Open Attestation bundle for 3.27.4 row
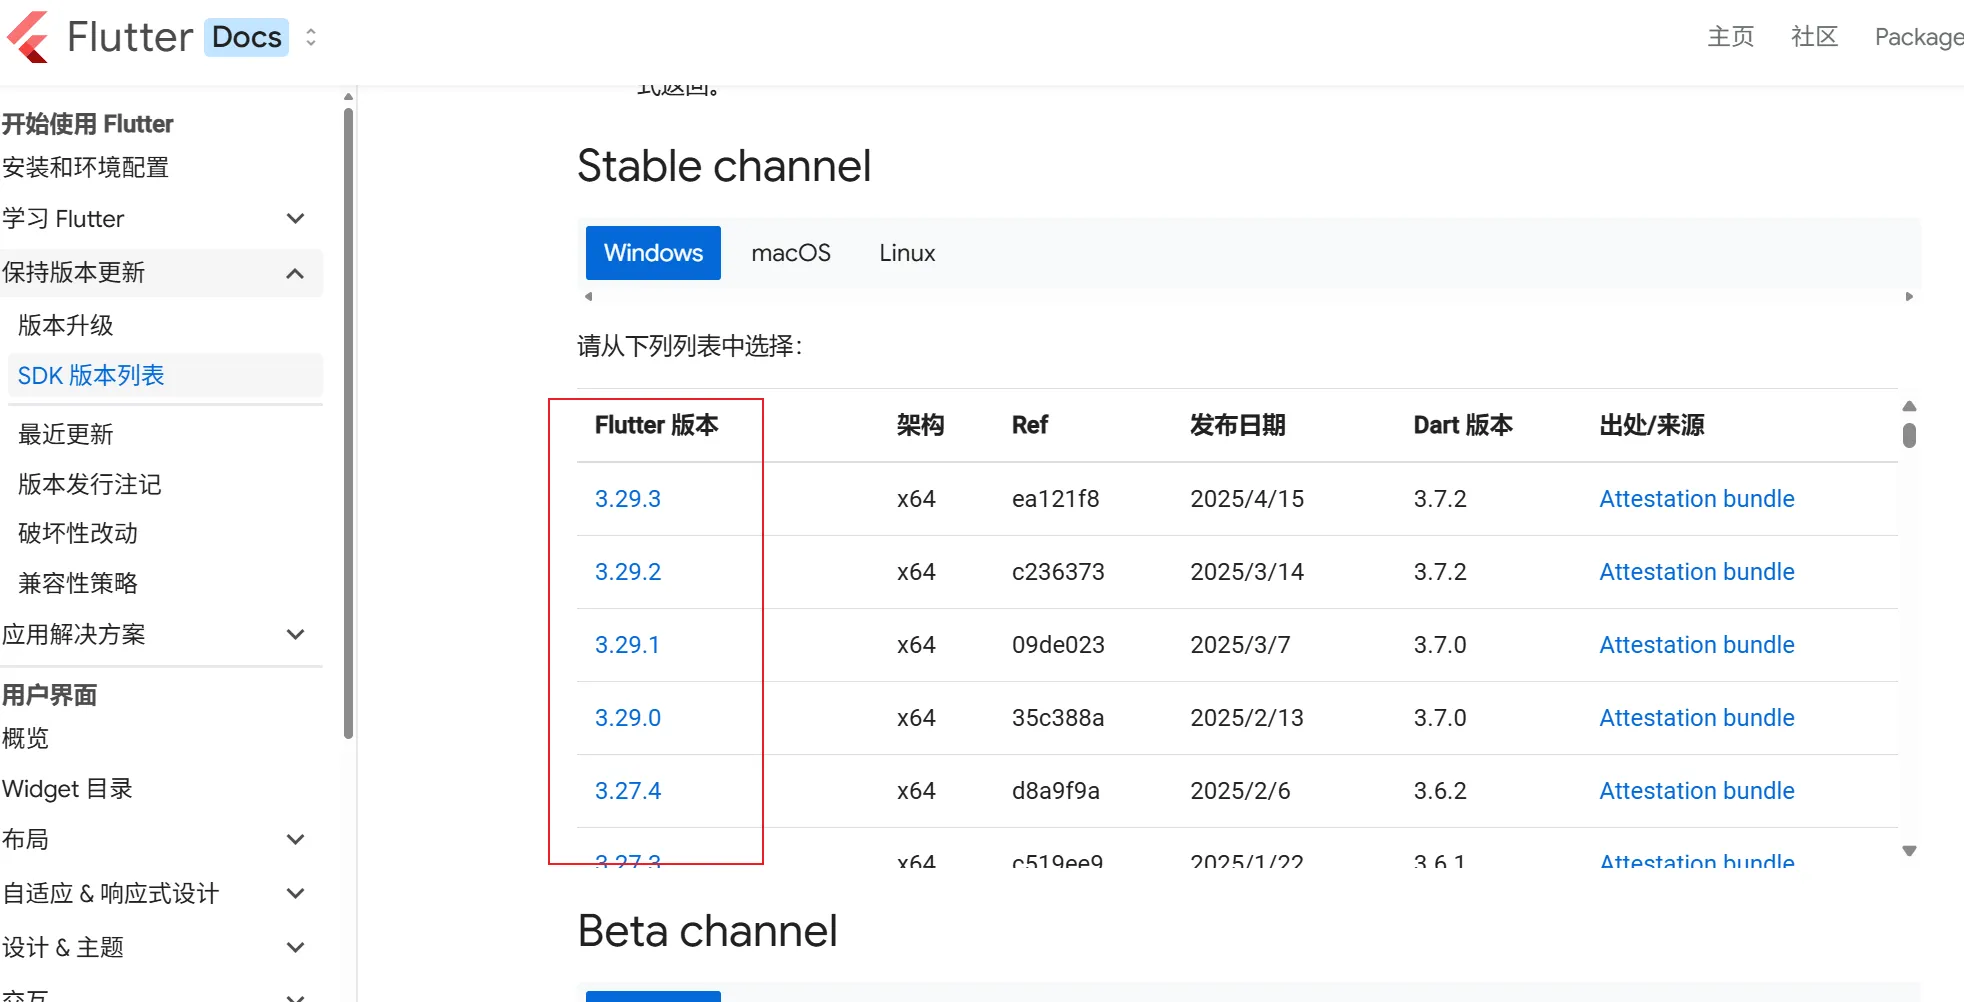 (1697, 790)
